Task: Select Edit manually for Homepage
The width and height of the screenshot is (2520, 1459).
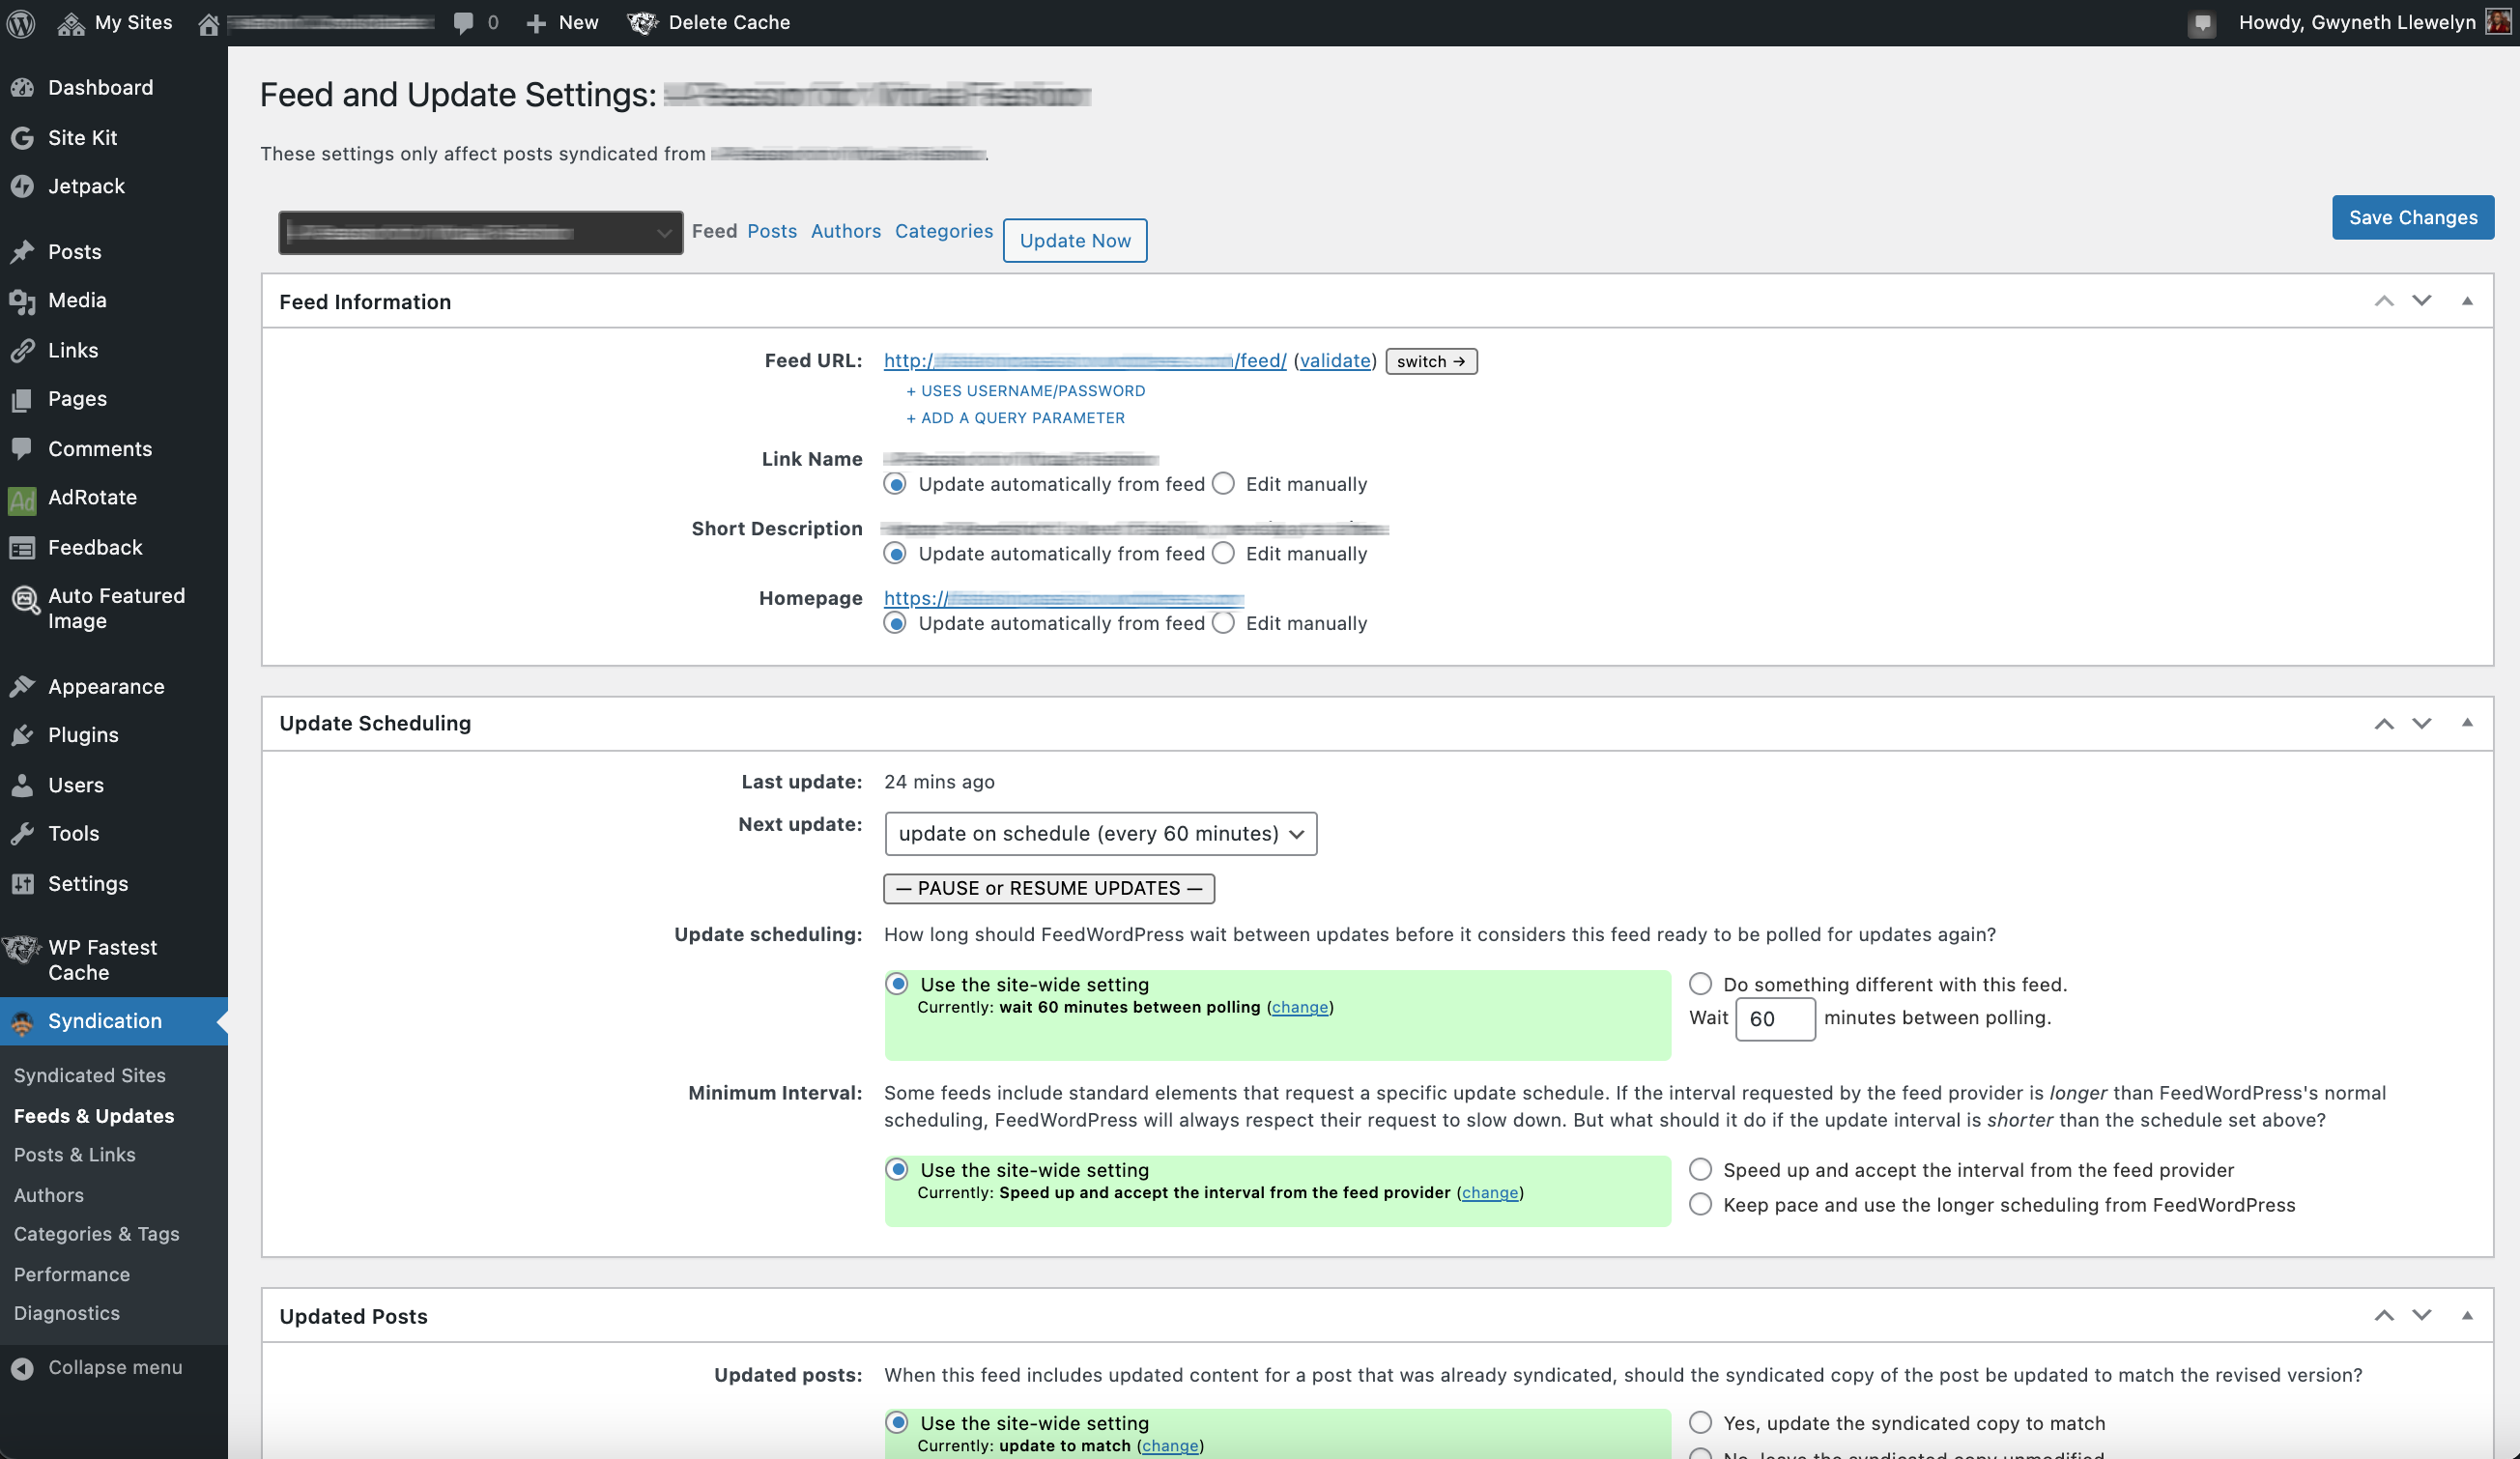Action: [1223, 623]
